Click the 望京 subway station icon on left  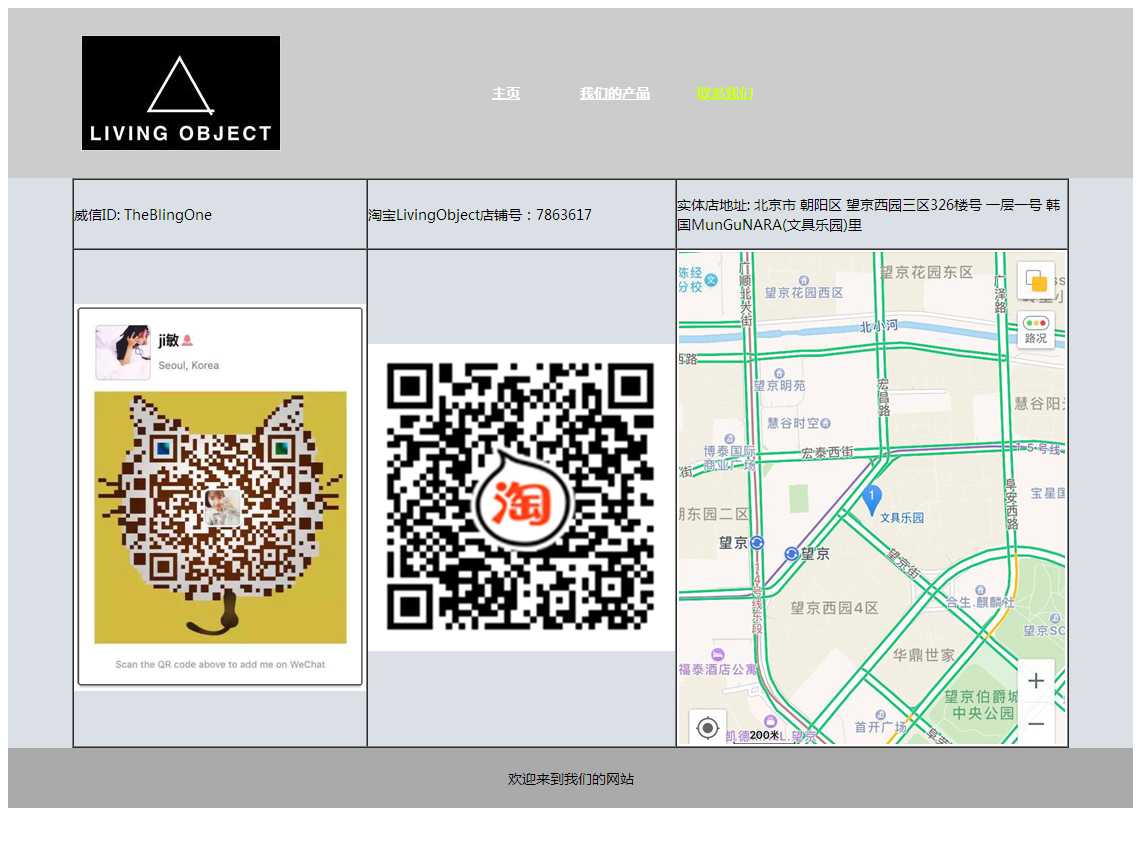pos(757,543)
